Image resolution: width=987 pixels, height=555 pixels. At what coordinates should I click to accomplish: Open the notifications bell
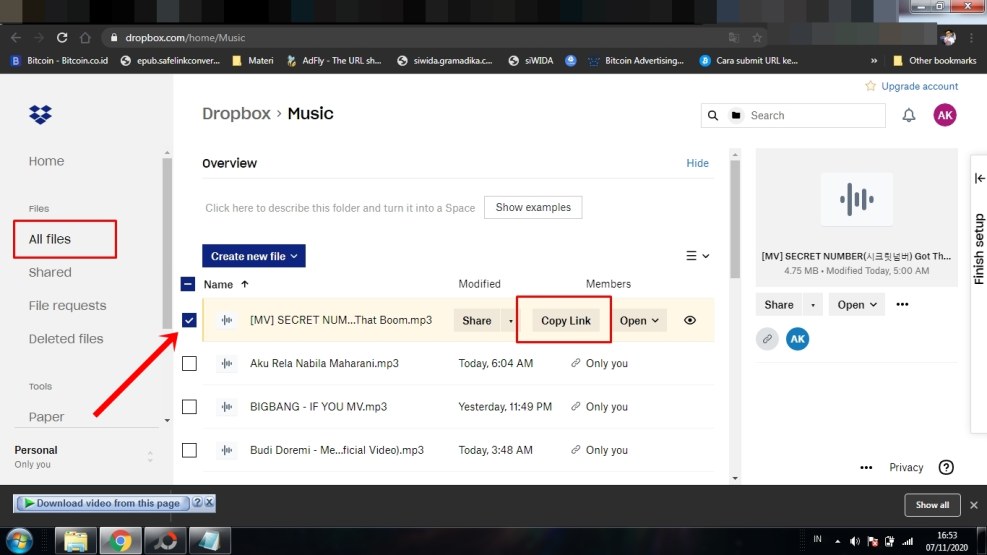coord(908,115)
